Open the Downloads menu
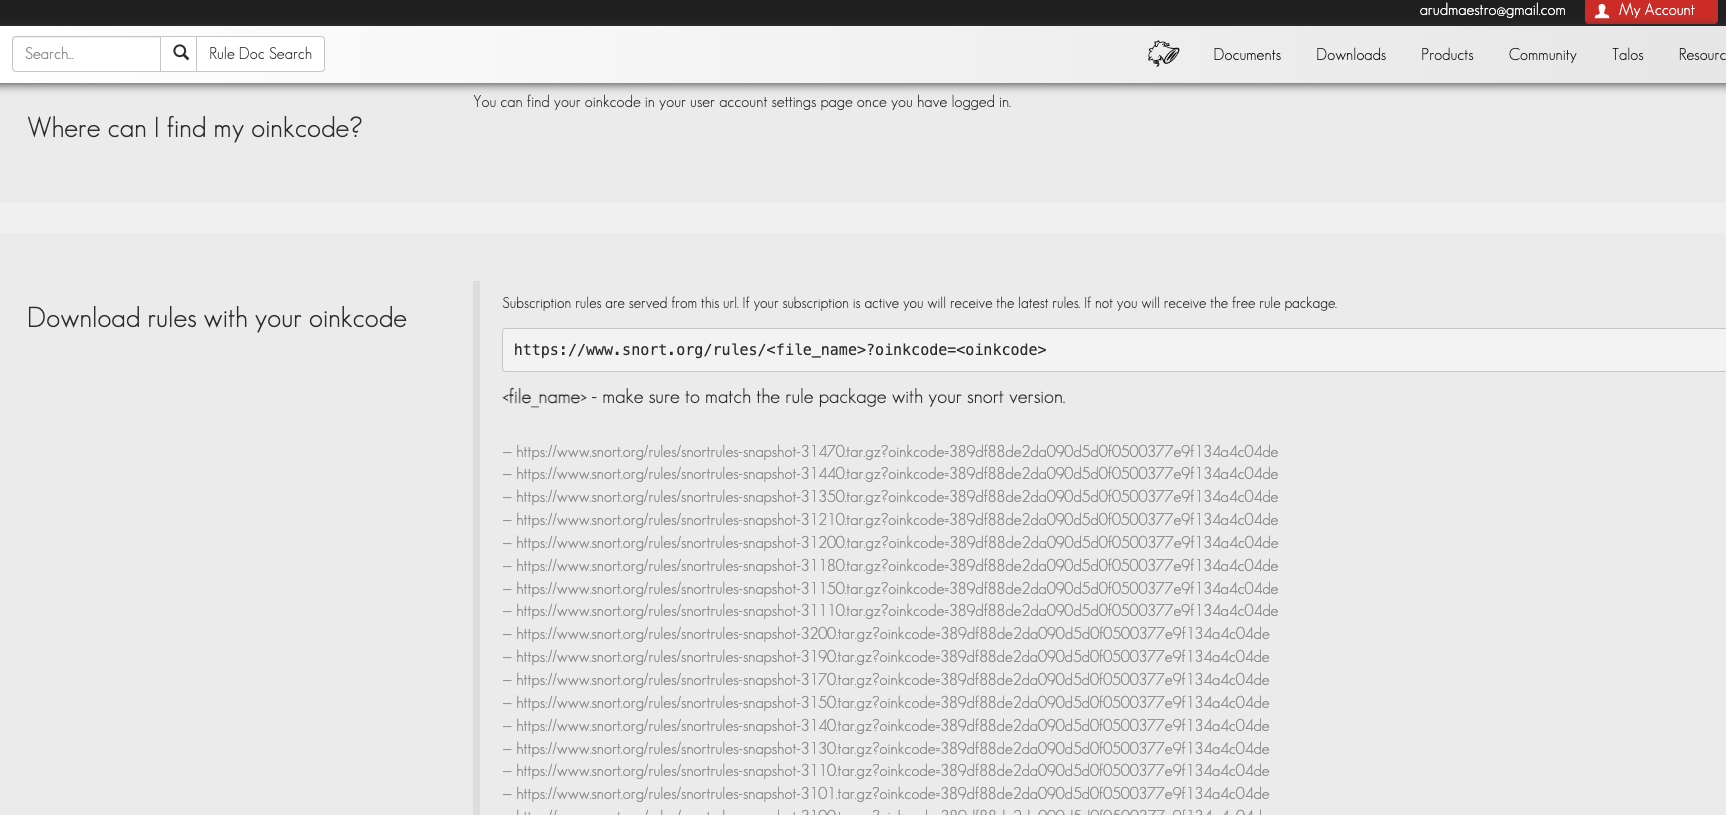1726x815 pixels. tap(1351, 55)
